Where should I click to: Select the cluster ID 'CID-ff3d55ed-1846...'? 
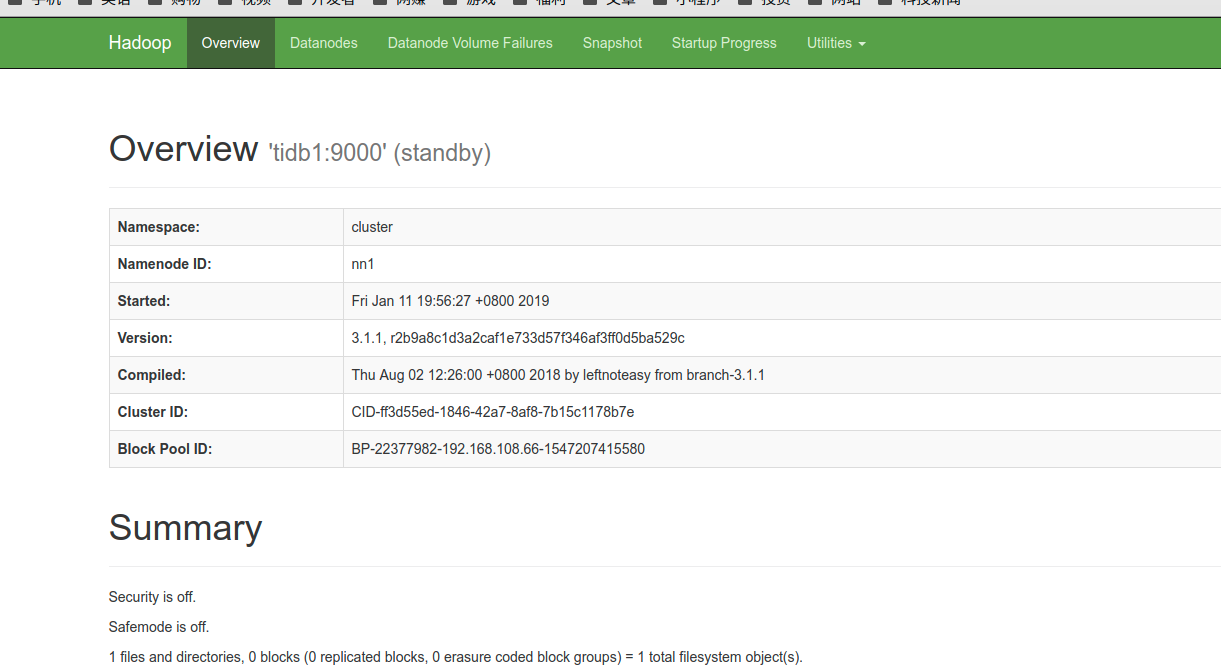(x=493, y=412)
